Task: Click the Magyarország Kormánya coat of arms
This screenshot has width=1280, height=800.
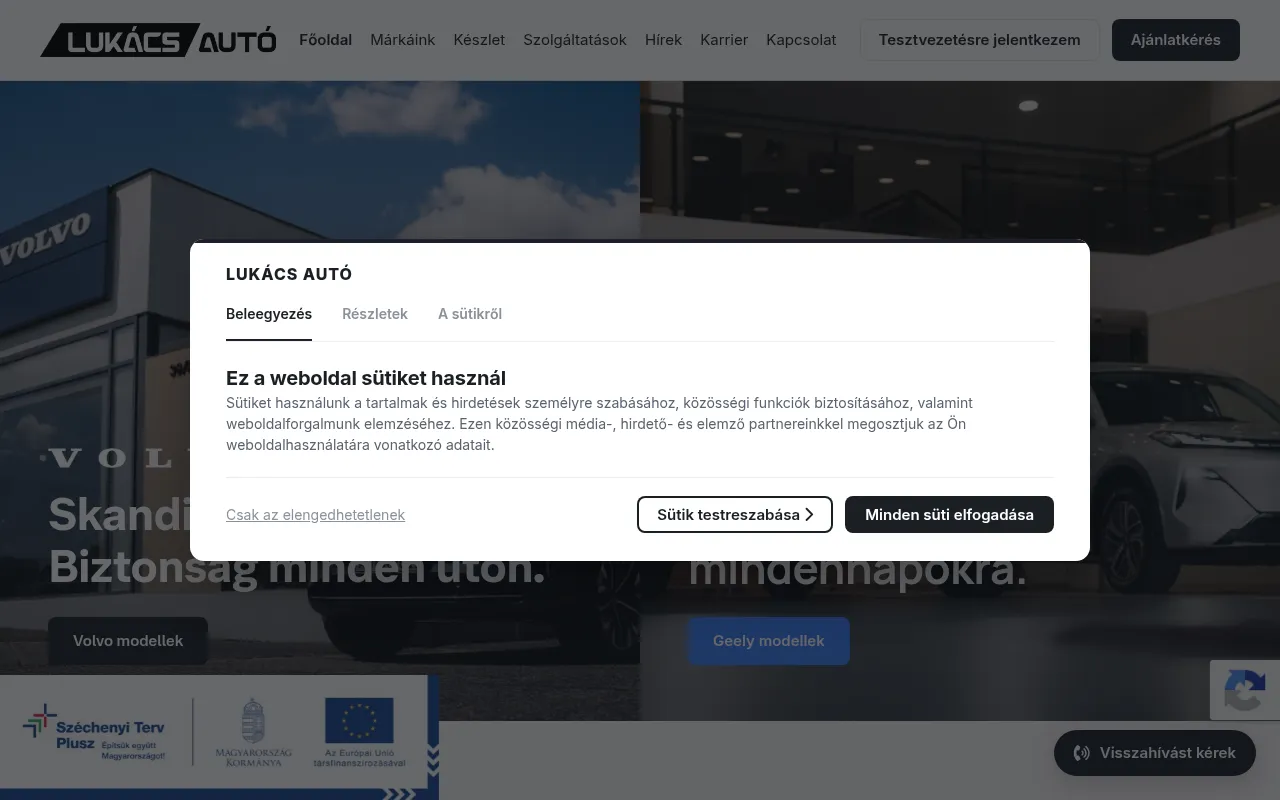Action: click(254, 733)
